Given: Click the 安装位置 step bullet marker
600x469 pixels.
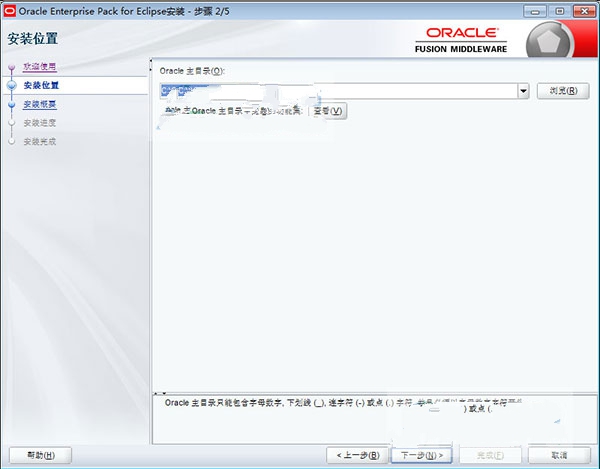Looking at the screenshot, I should [x=11, y=85].
